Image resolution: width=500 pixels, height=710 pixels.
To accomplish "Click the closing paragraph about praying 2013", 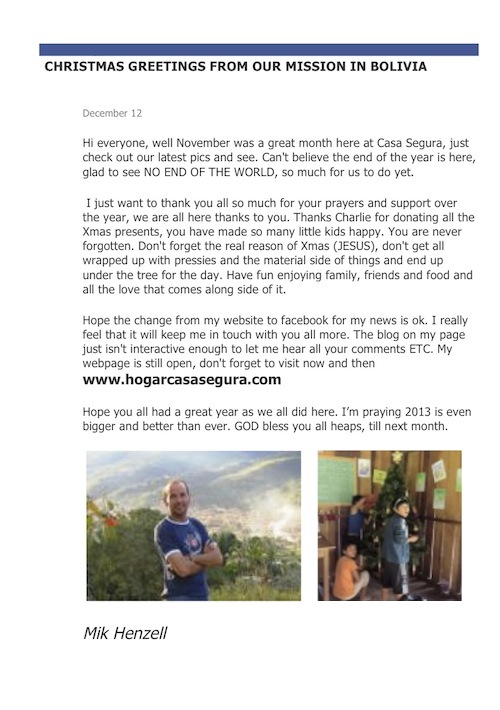I will click(x=277, y=419).
